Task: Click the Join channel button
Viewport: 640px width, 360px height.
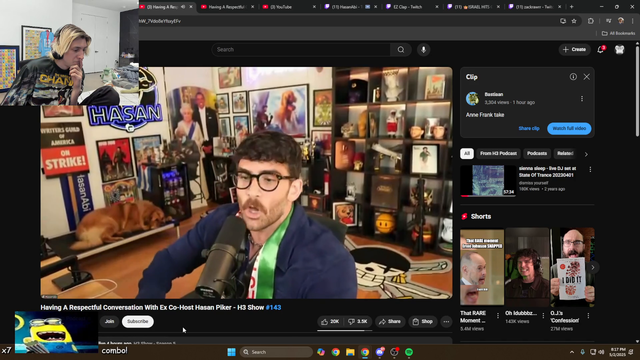Action: (109, 322)
